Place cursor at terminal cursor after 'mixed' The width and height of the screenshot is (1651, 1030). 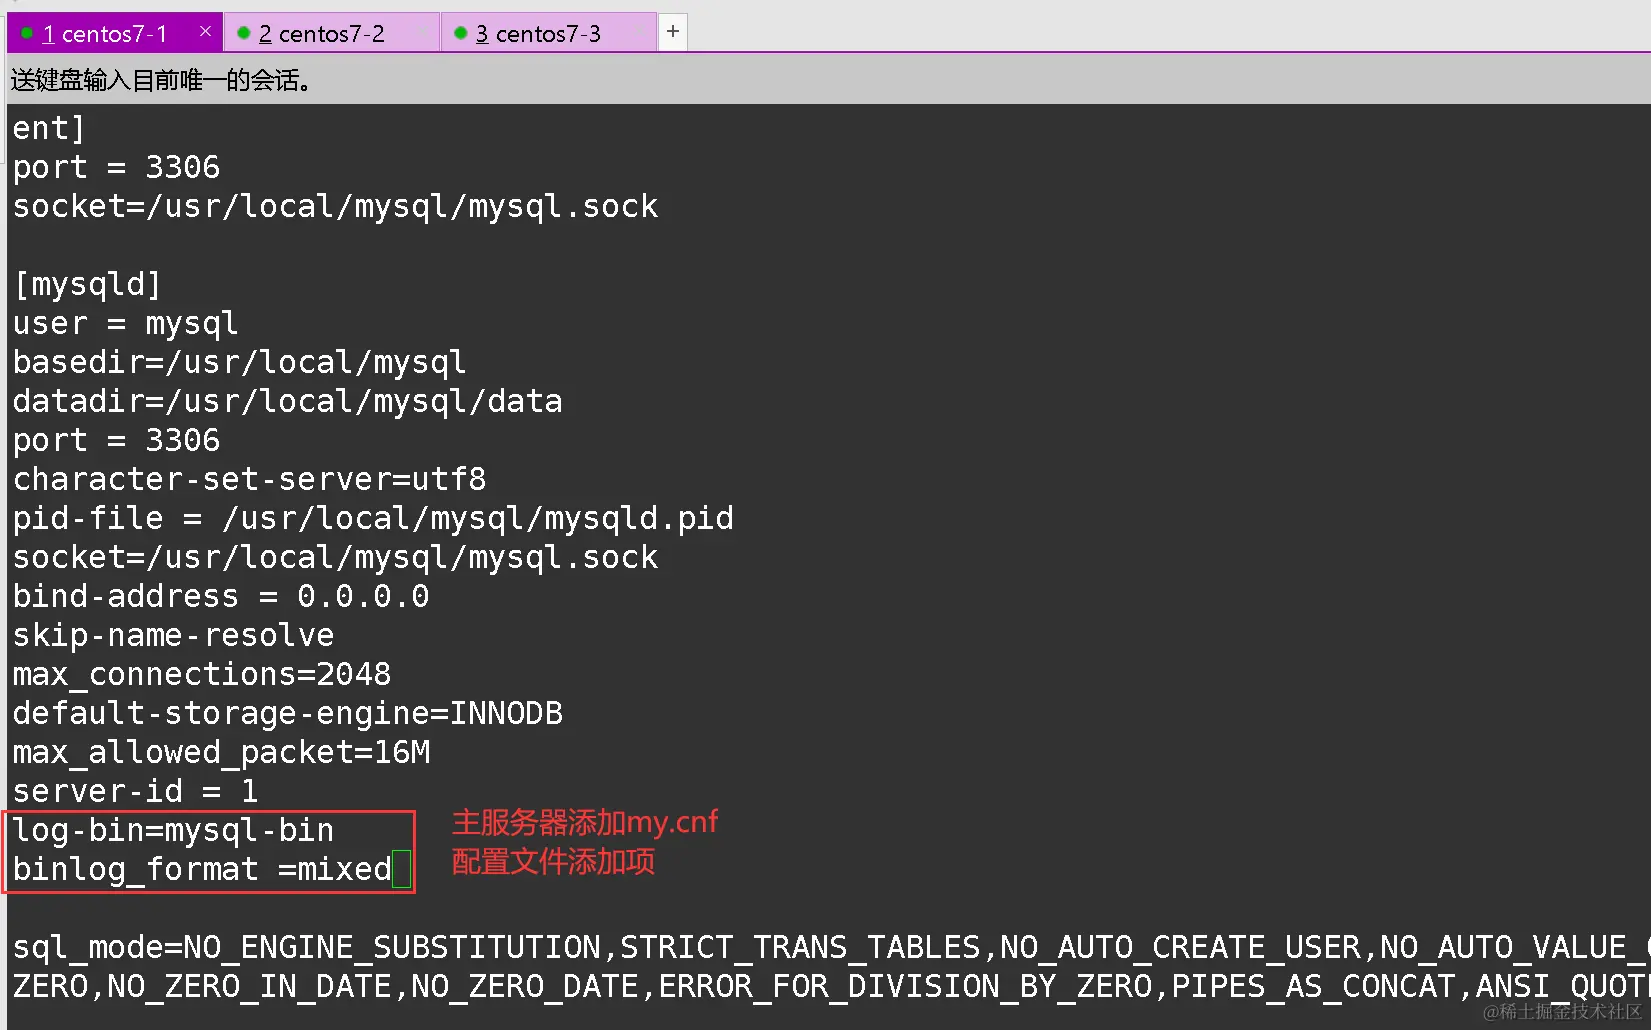point(401,869)
